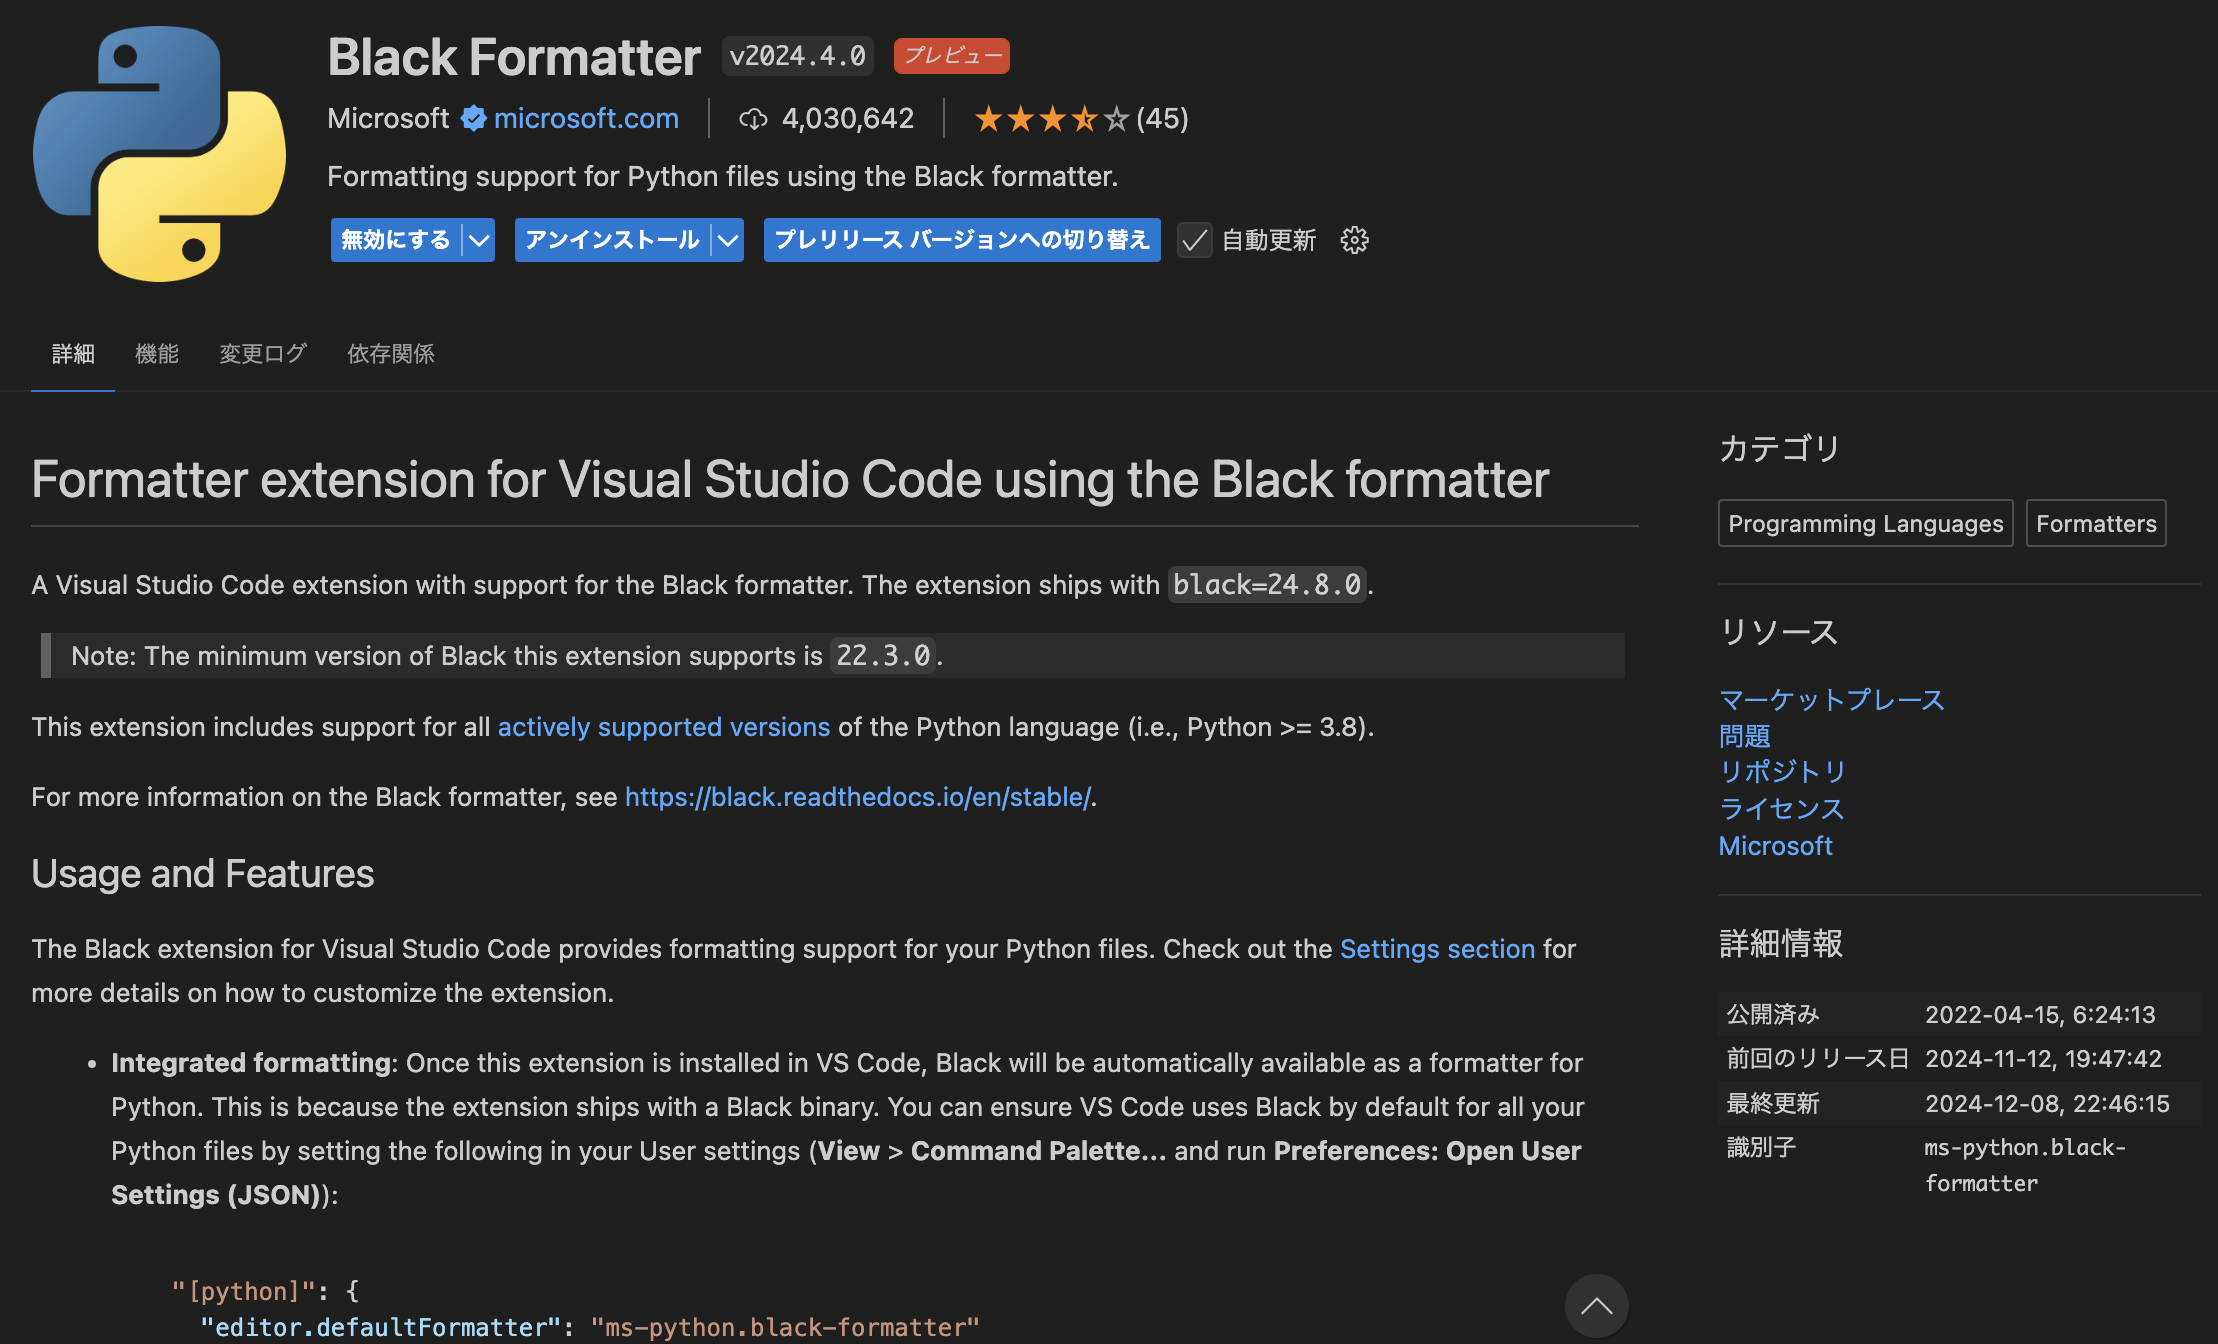Click the fourth star in the rating
Image resolution: width=2218 pixels, height=1344 pixels.
1085,118
